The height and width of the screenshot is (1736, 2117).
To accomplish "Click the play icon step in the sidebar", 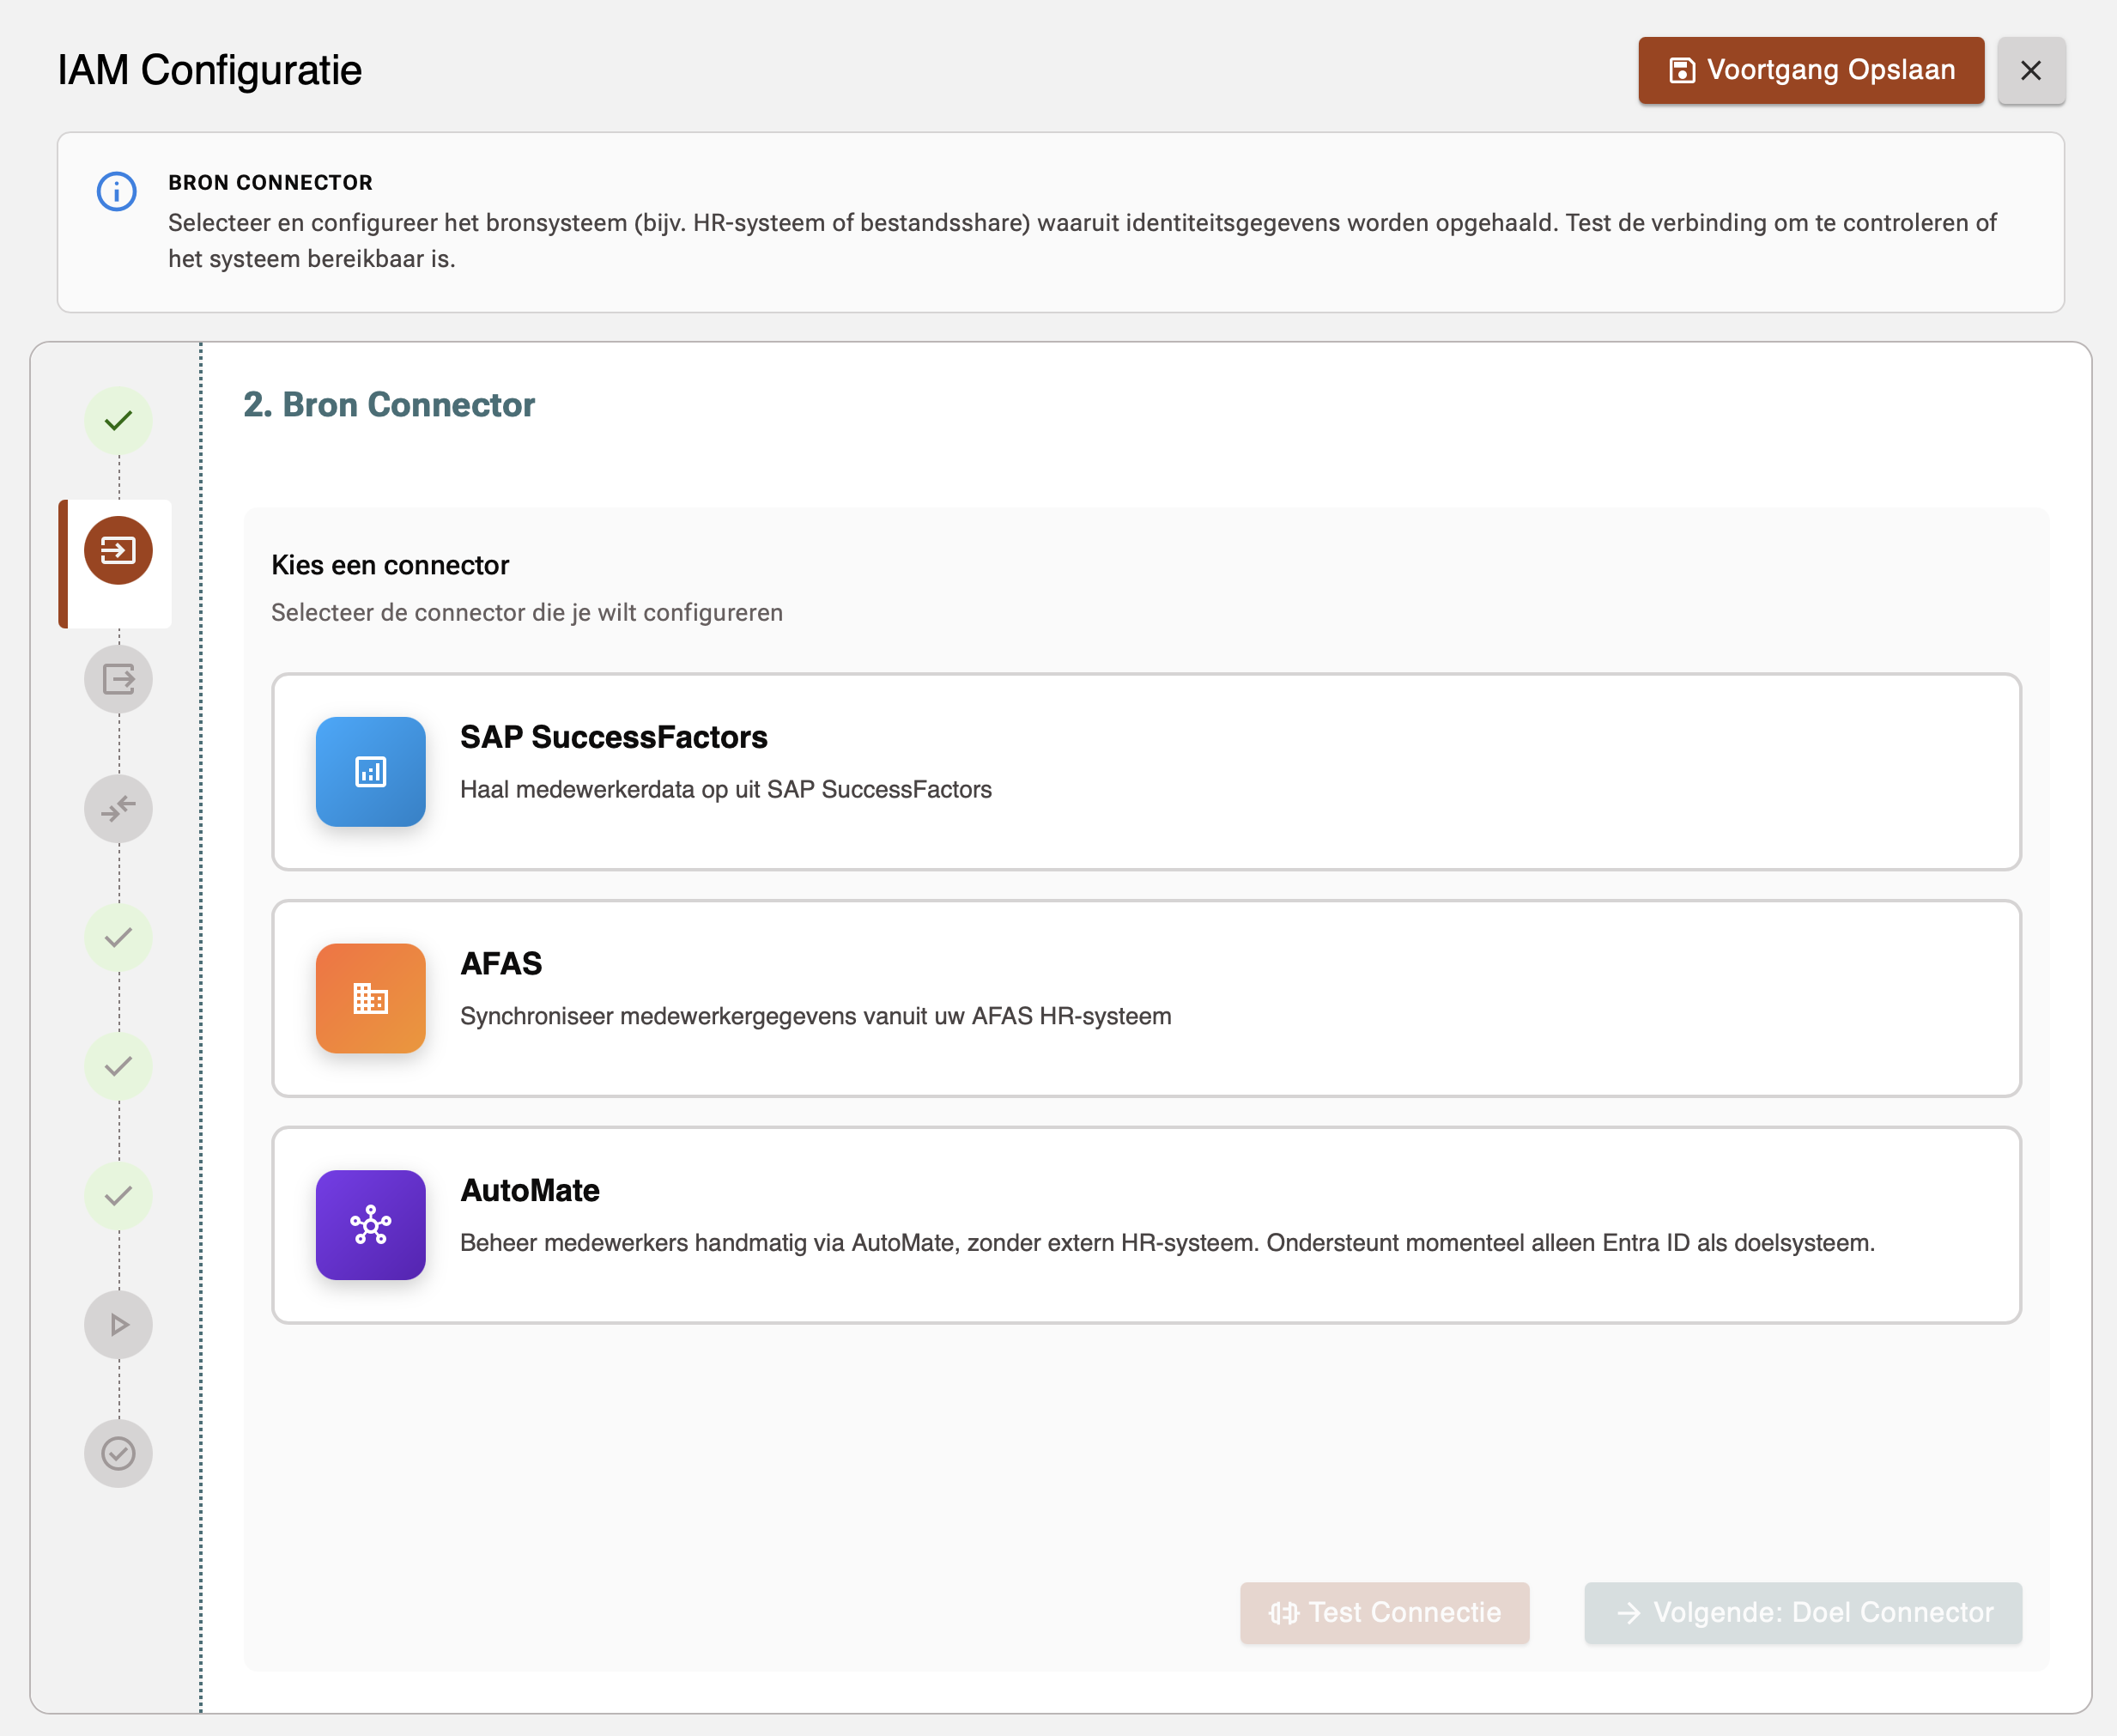I will pyautogui.click(x=118, y=1324).
